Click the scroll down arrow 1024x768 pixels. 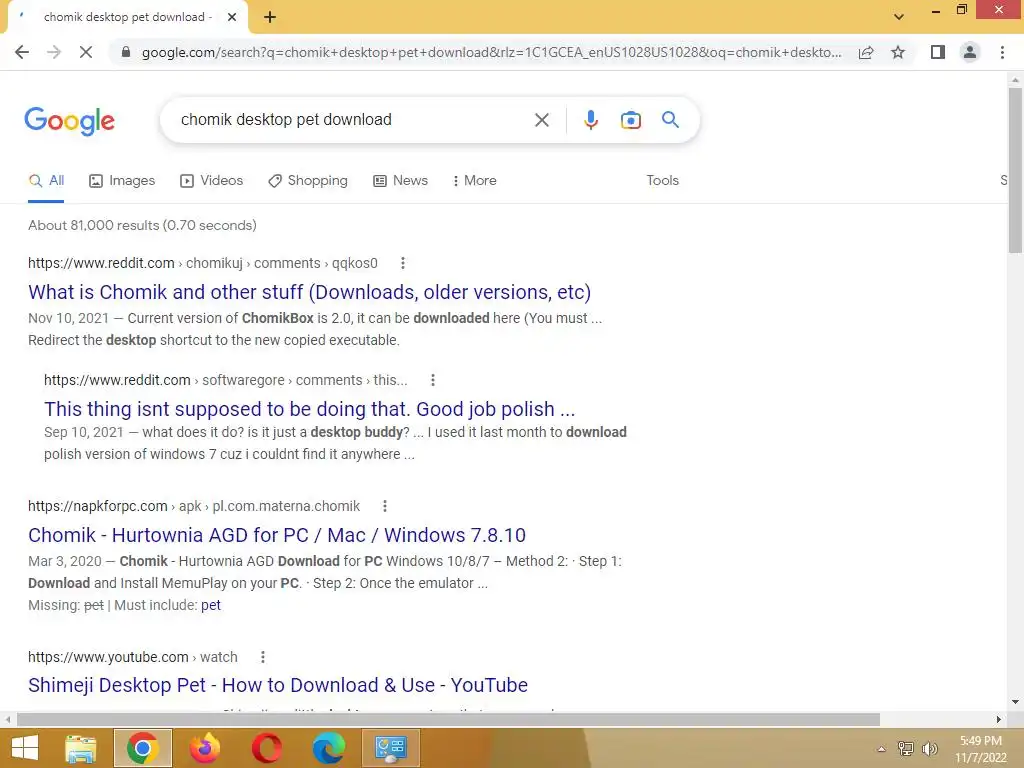coord(1015,702)
